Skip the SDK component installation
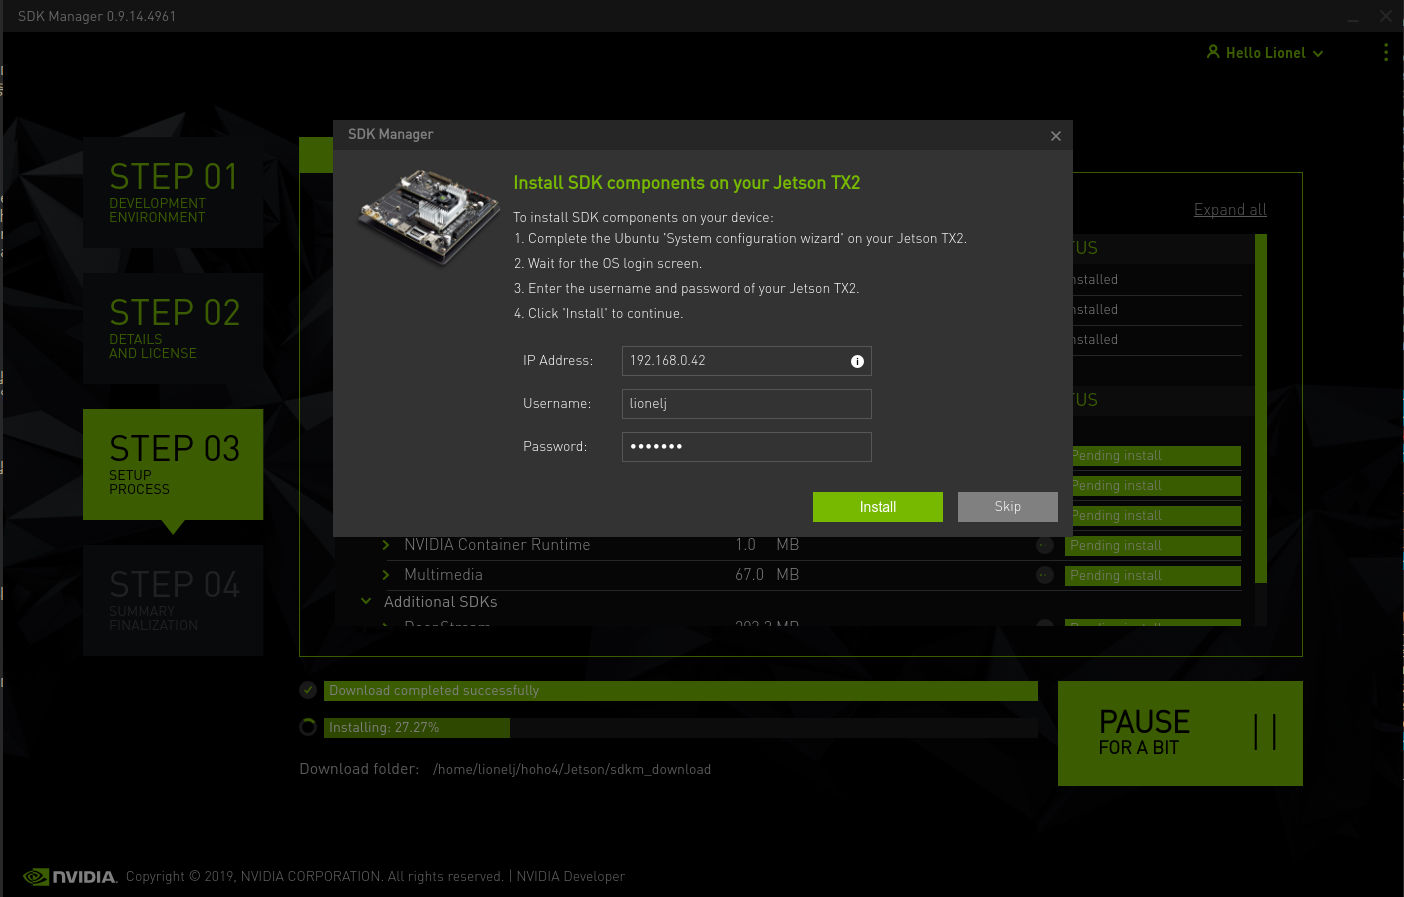The height and width of the screenshot is (897, 1404). (x=1007, y=507)
